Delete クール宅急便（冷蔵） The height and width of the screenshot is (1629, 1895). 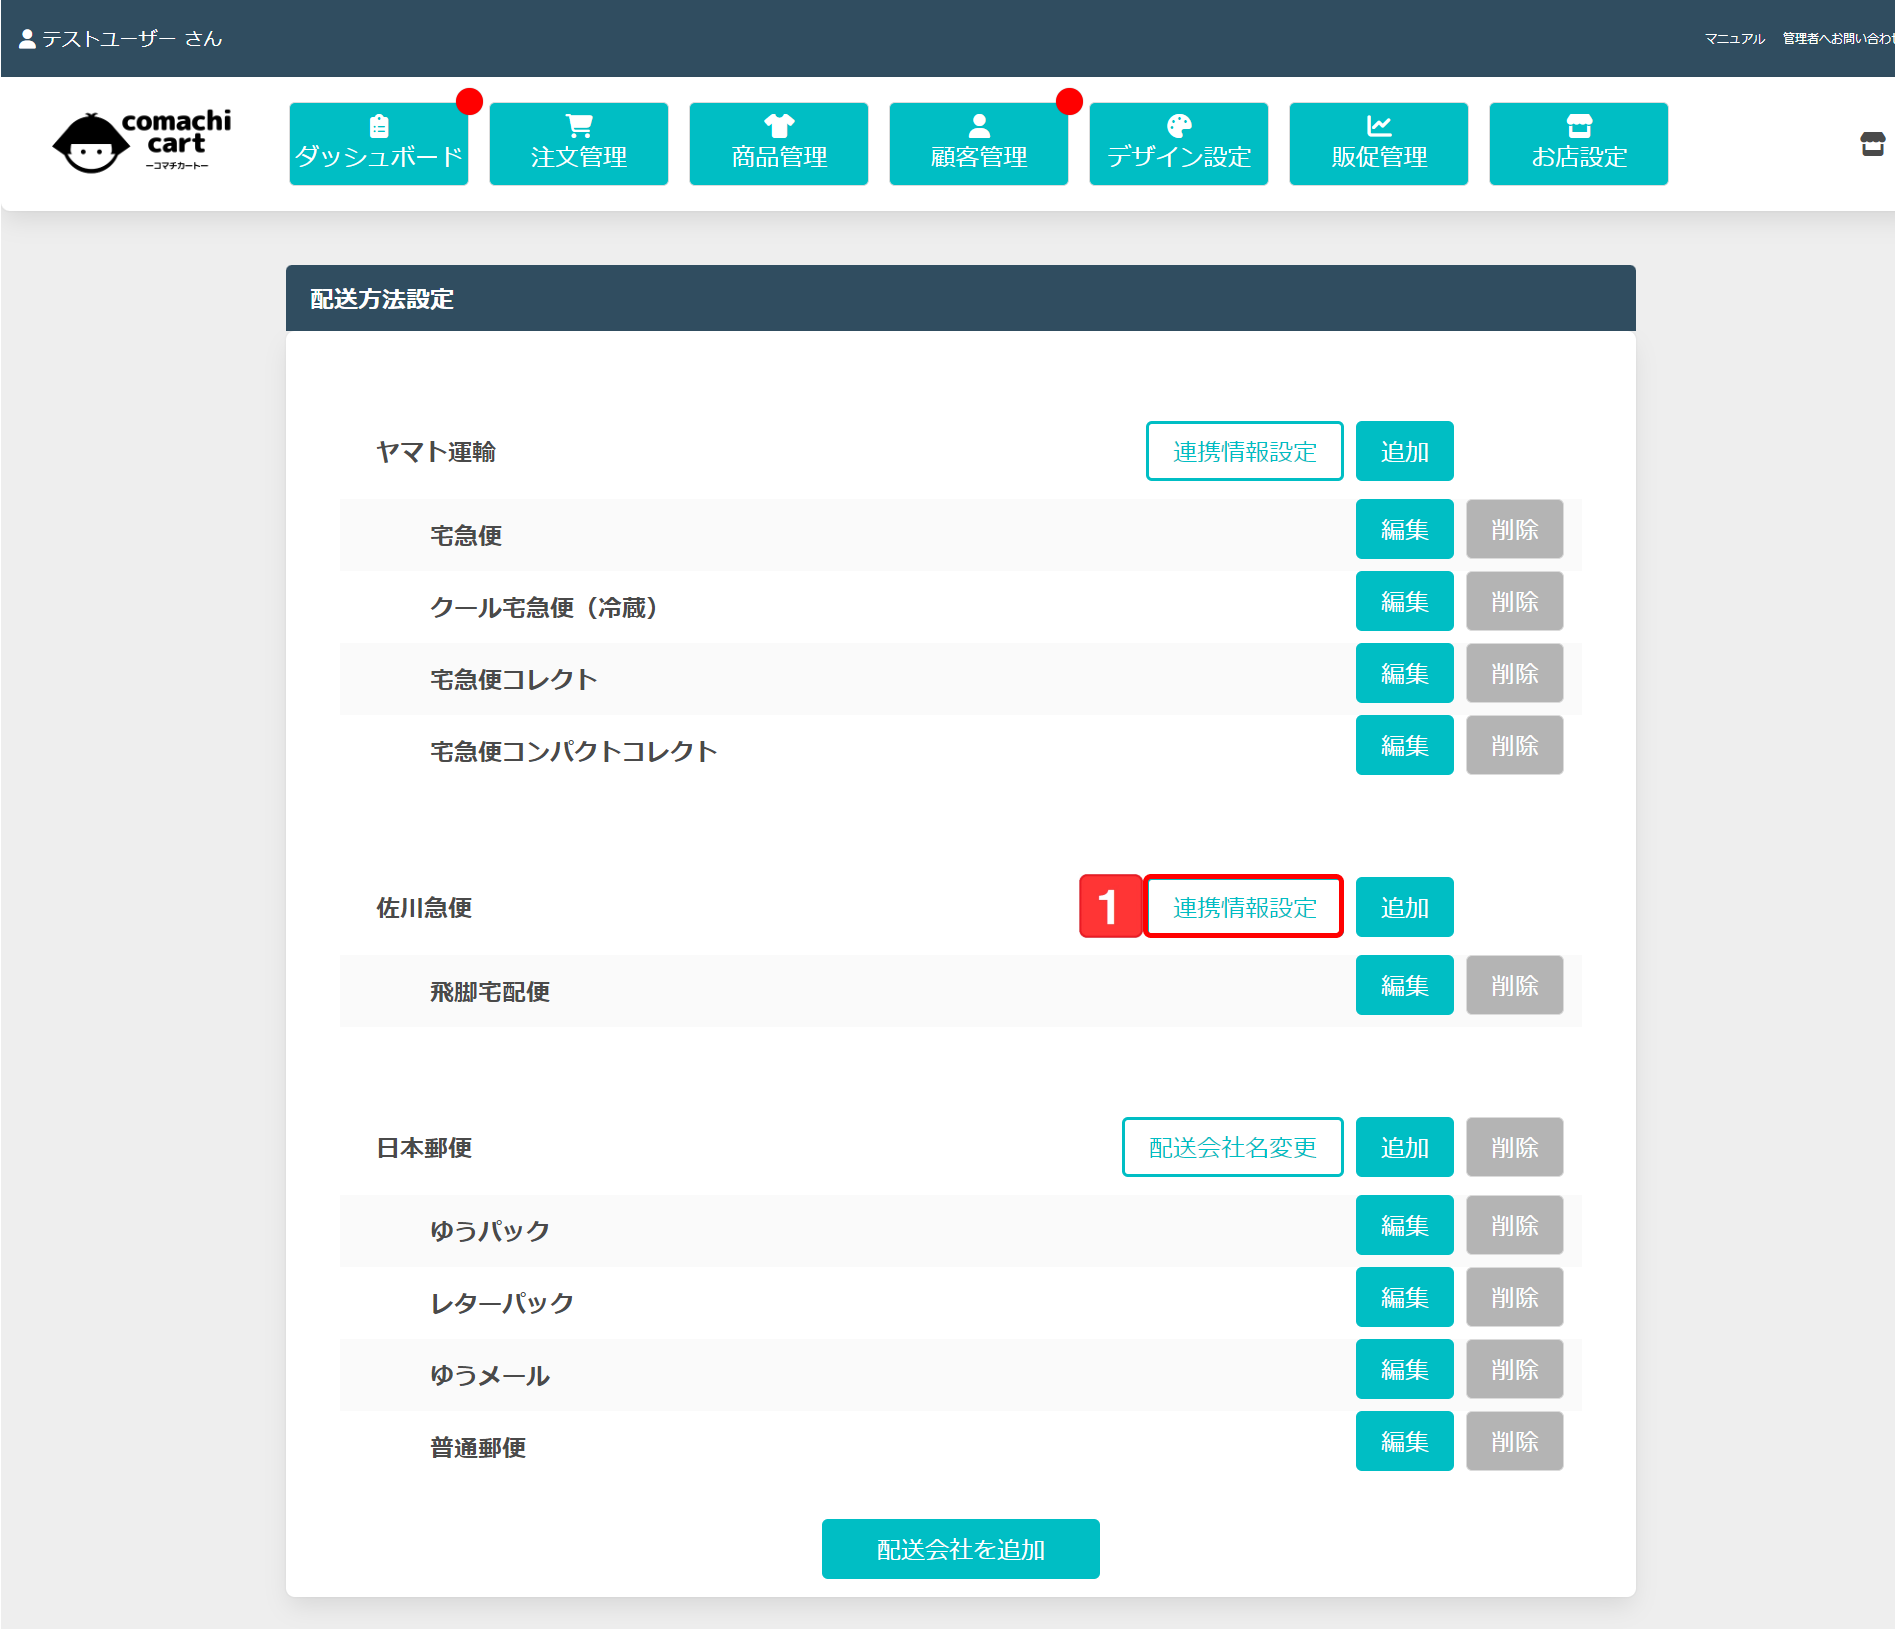[1514, 601]
